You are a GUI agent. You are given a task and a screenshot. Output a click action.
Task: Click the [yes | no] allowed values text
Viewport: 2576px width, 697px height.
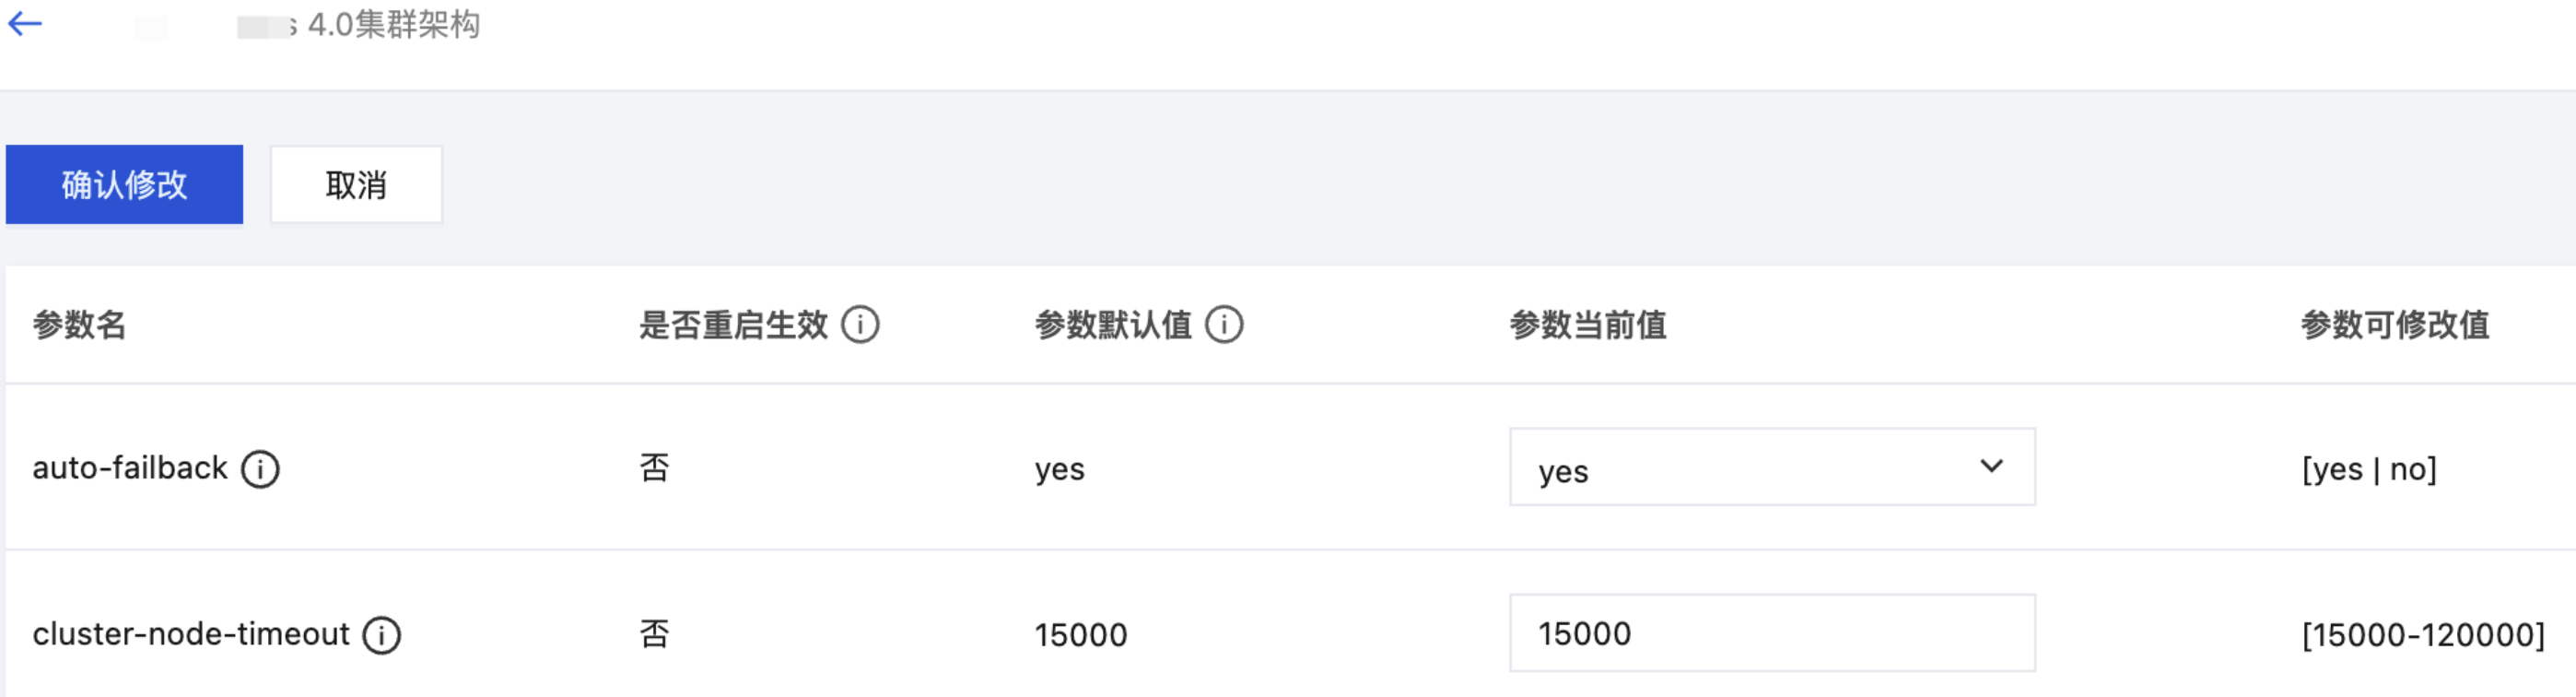click(x=2369, y=469)
